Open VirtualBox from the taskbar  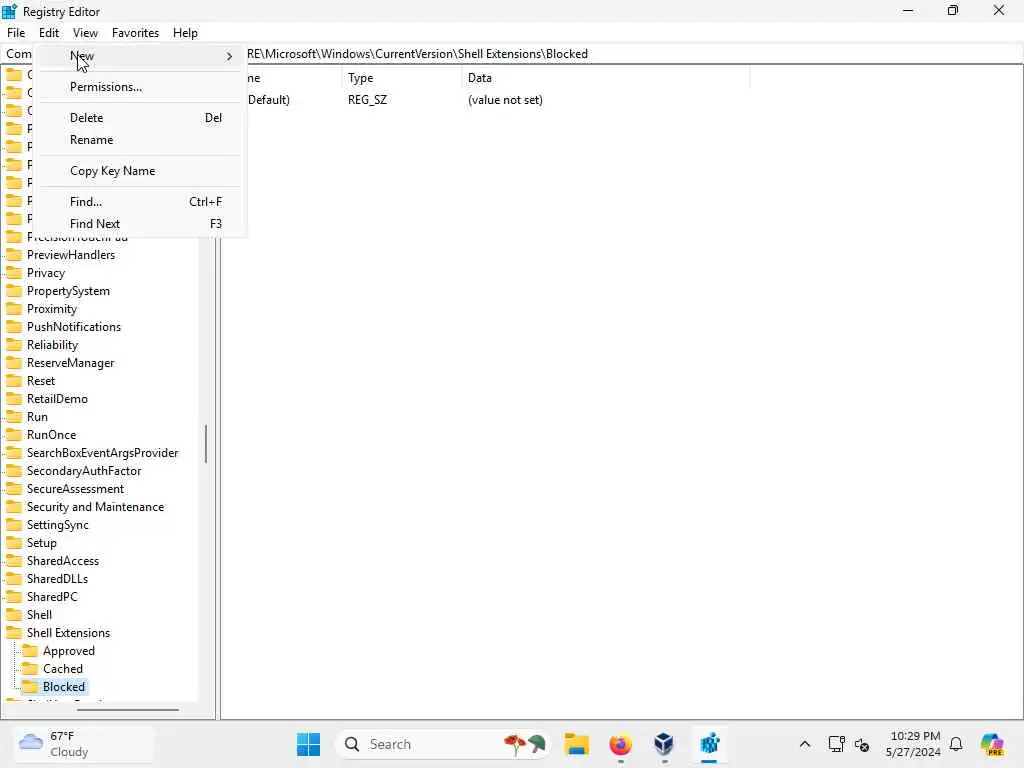664,744
